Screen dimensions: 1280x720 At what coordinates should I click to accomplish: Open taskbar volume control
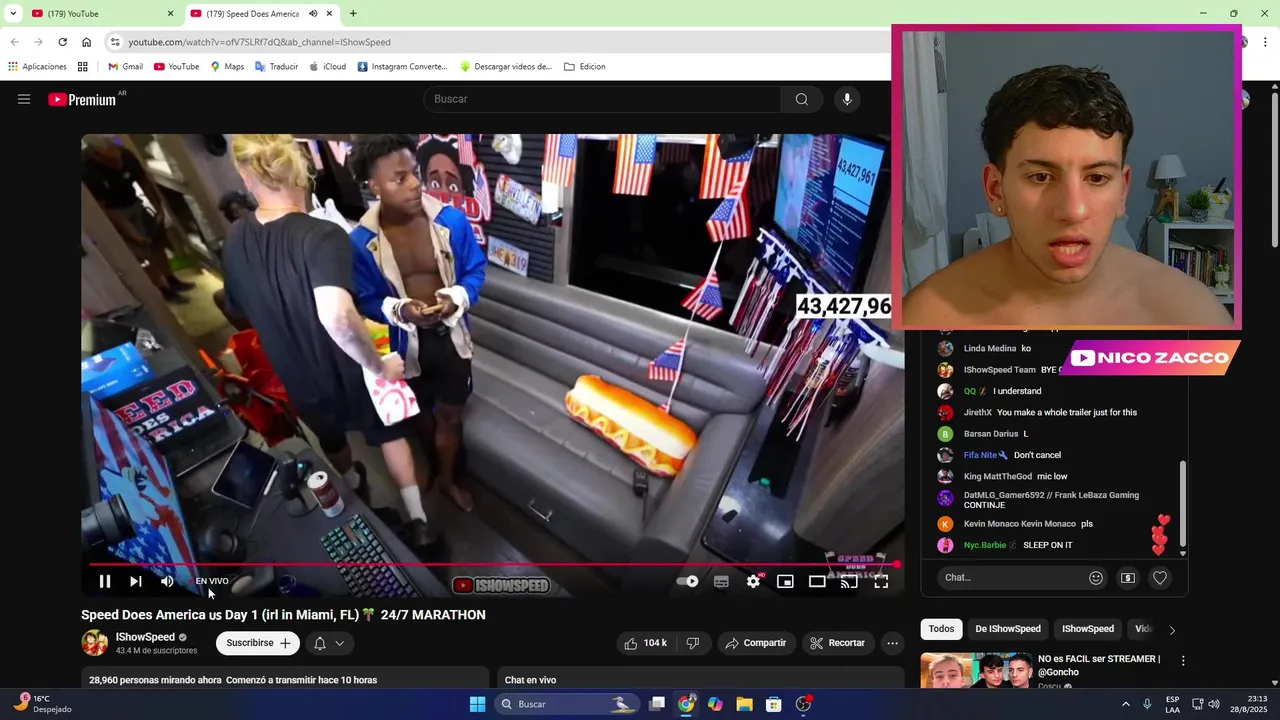point(1214,704)
